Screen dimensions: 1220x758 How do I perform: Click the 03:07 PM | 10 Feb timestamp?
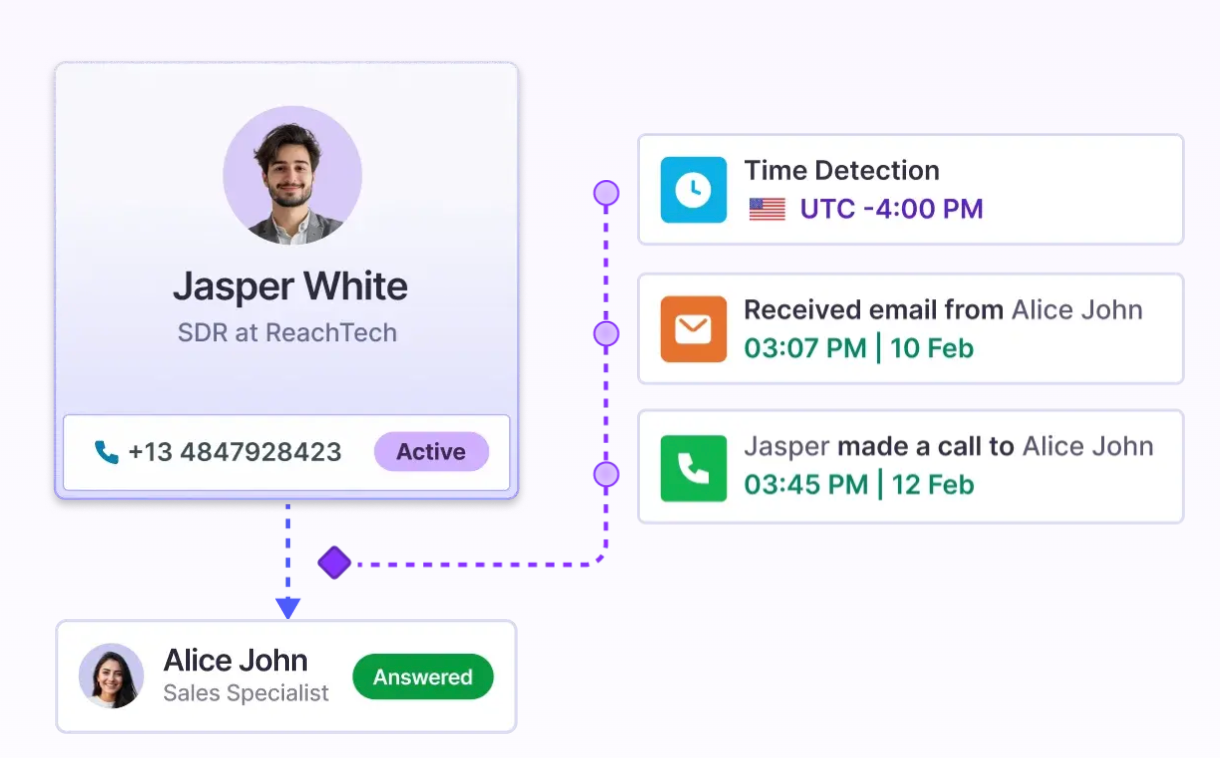click(x=858, y=348)
